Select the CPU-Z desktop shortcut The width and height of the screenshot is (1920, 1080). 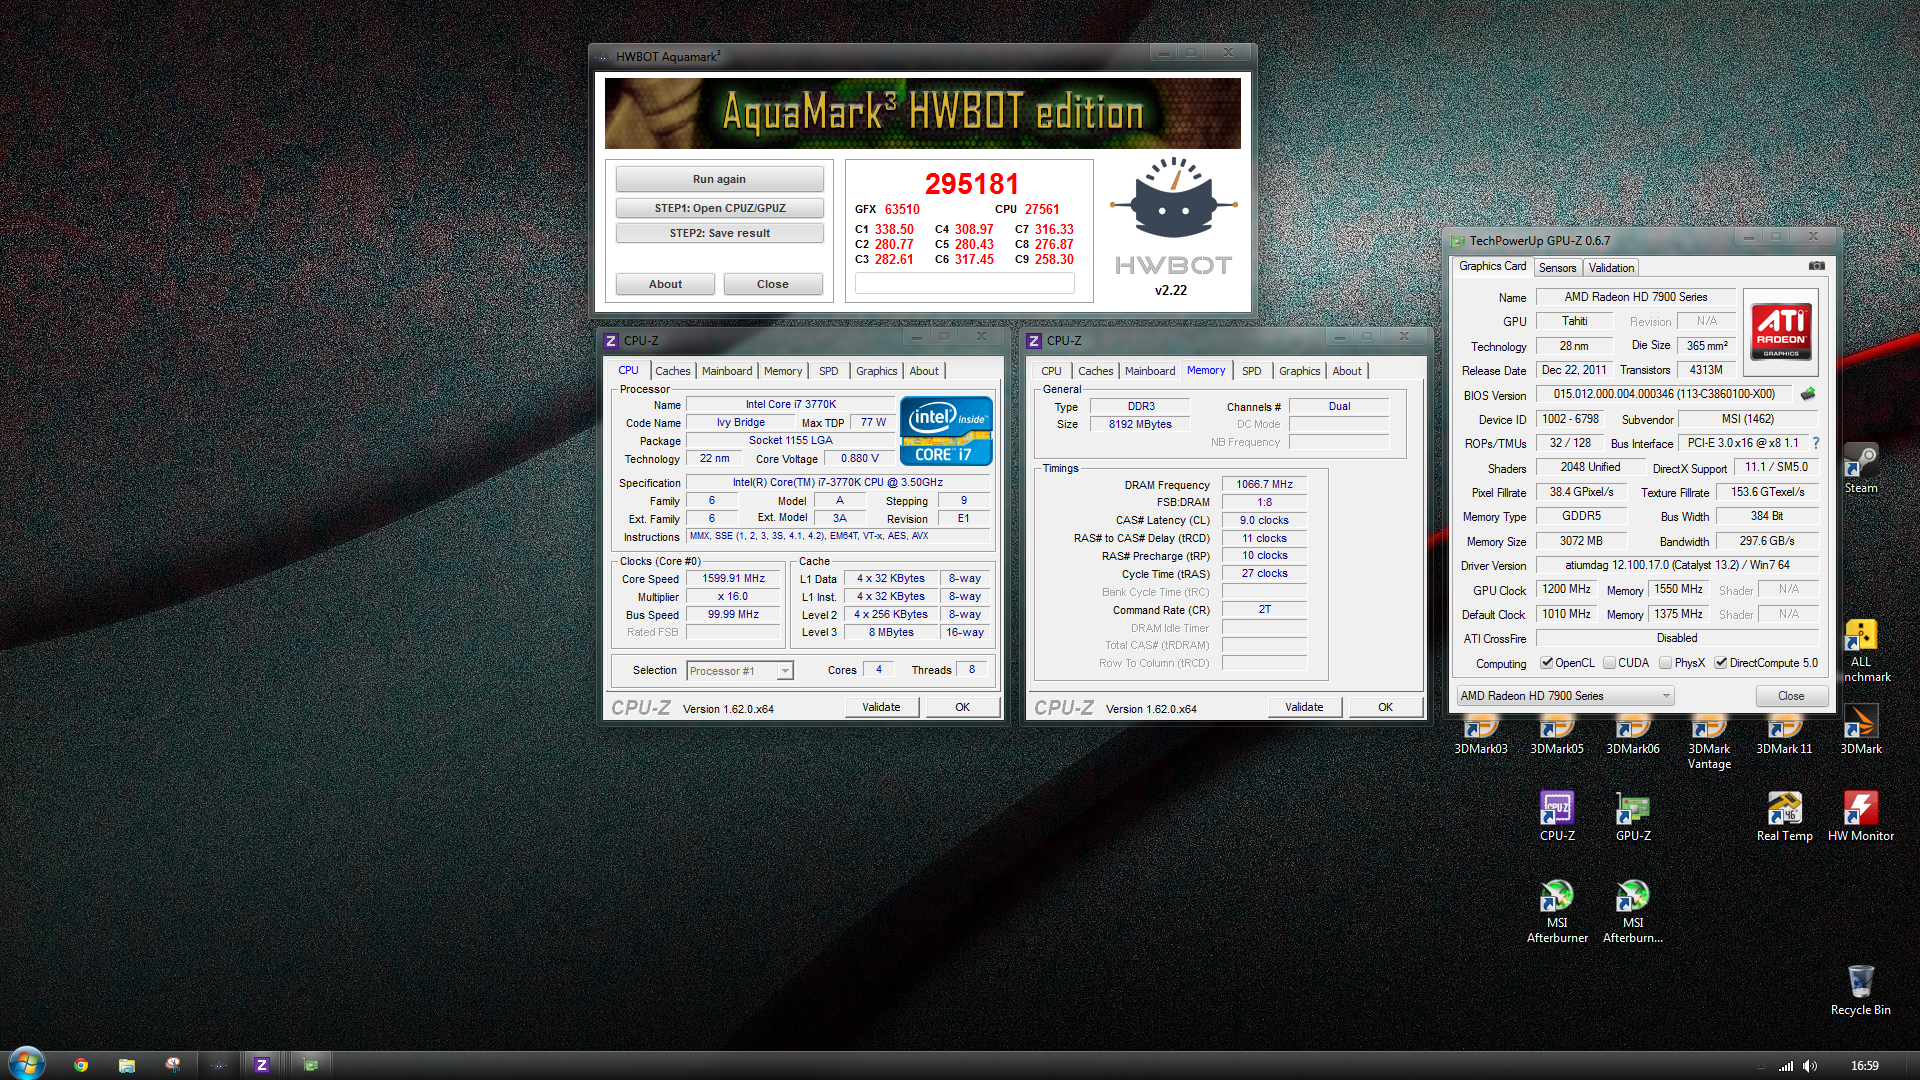click(x=1557, y=816)
